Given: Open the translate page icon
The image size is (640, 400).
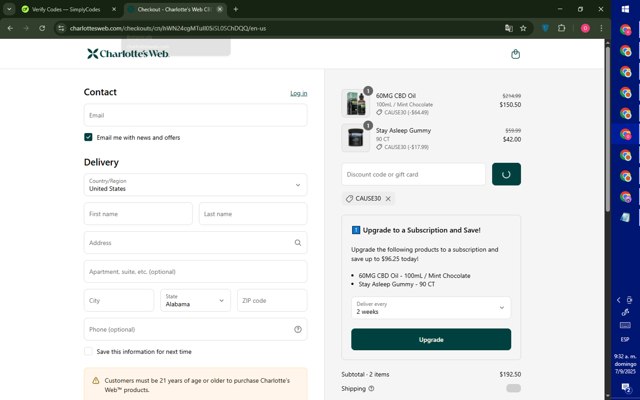Looking at the screenshot, I should point(509,28).
